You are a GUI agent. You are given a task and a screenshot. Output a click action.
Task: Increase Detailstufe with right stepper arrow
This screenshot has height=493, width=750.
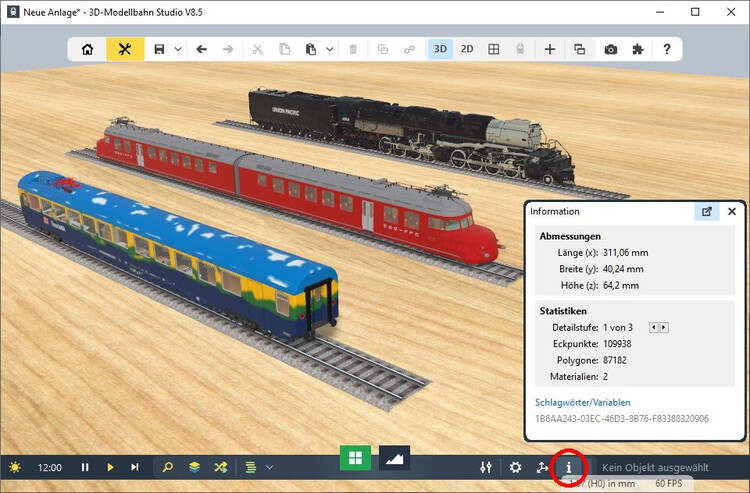pyautogui.click(x=664, y=328)
